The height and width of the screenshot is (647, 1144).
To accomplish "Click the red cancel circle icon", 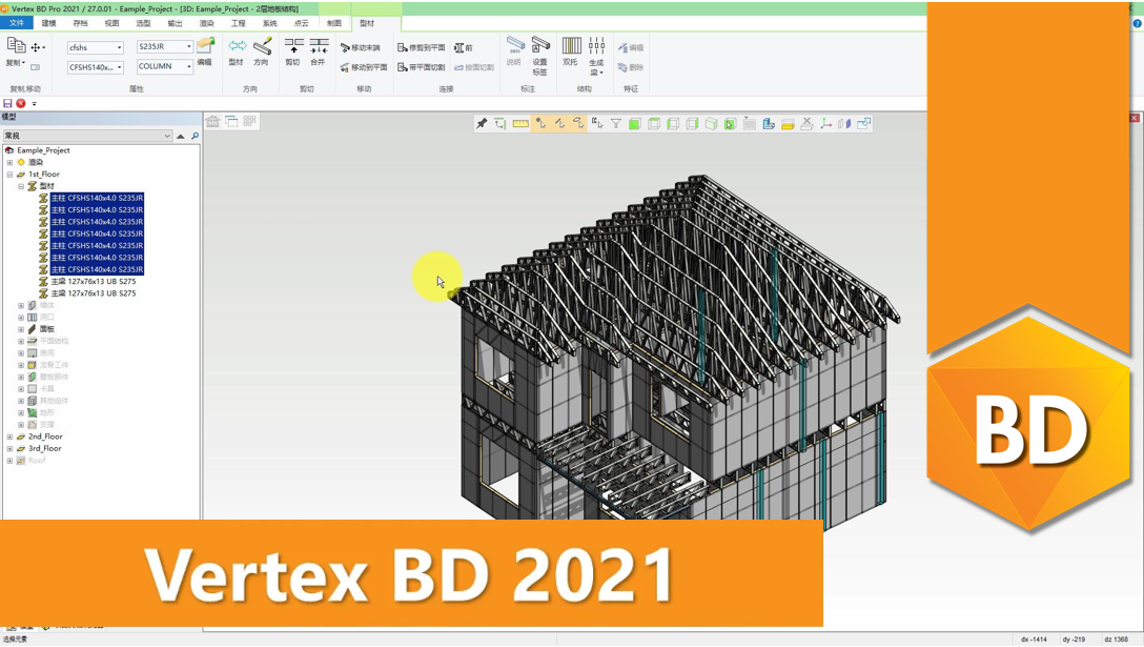I will [21, 104].
